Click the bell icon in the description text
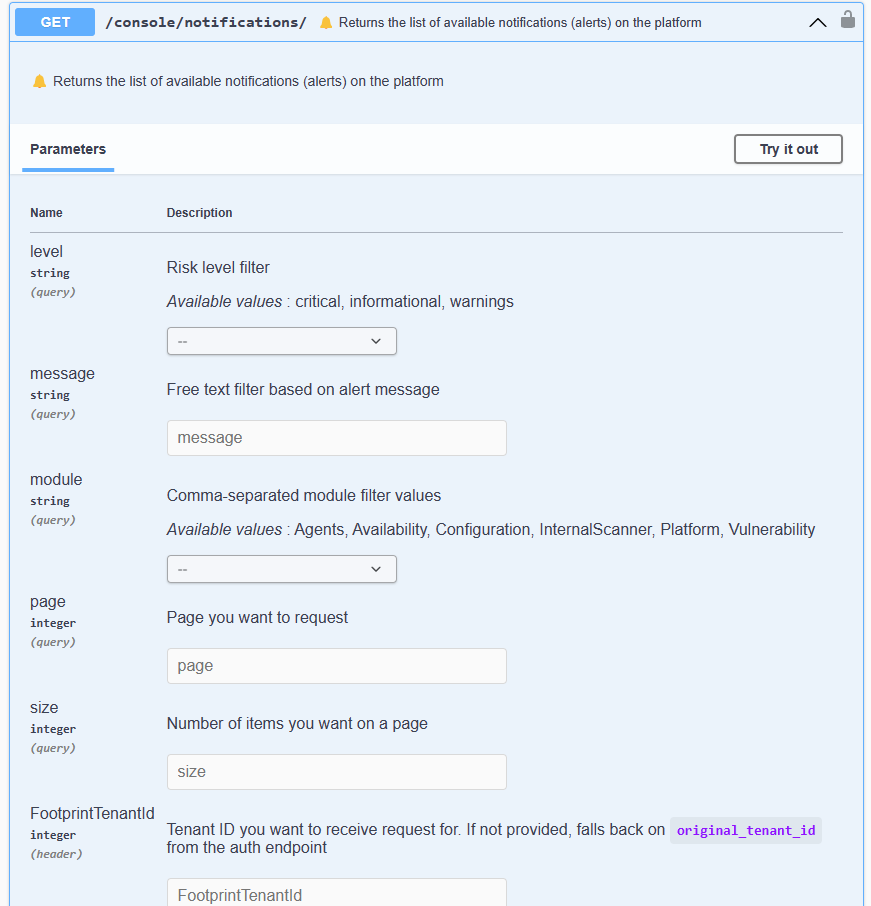The height and width of the screenshot is (906, 871). [x=39, y=81]
